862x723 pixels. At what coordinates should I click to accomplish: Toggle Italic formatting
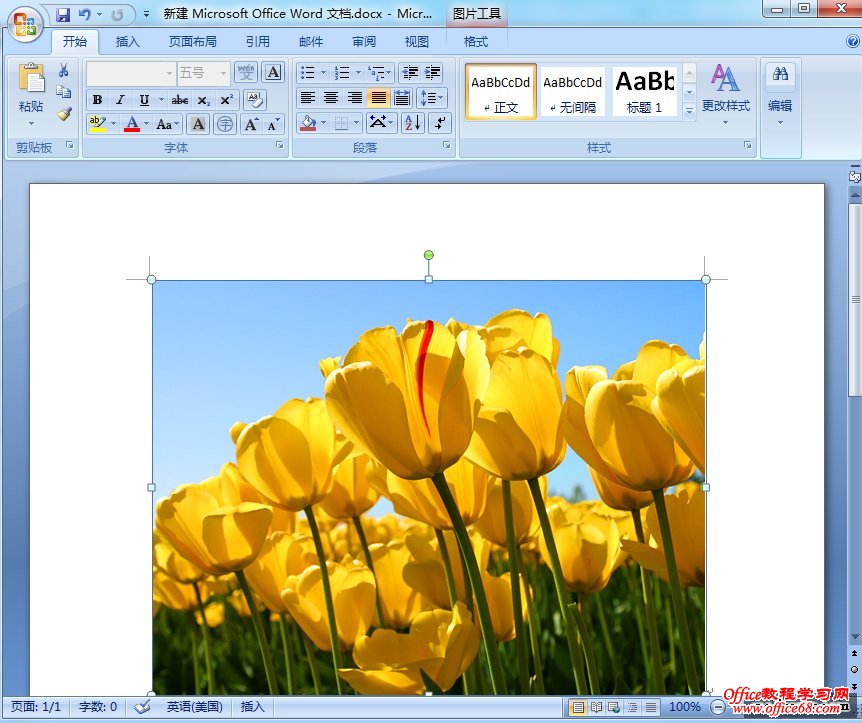(120, 100)
